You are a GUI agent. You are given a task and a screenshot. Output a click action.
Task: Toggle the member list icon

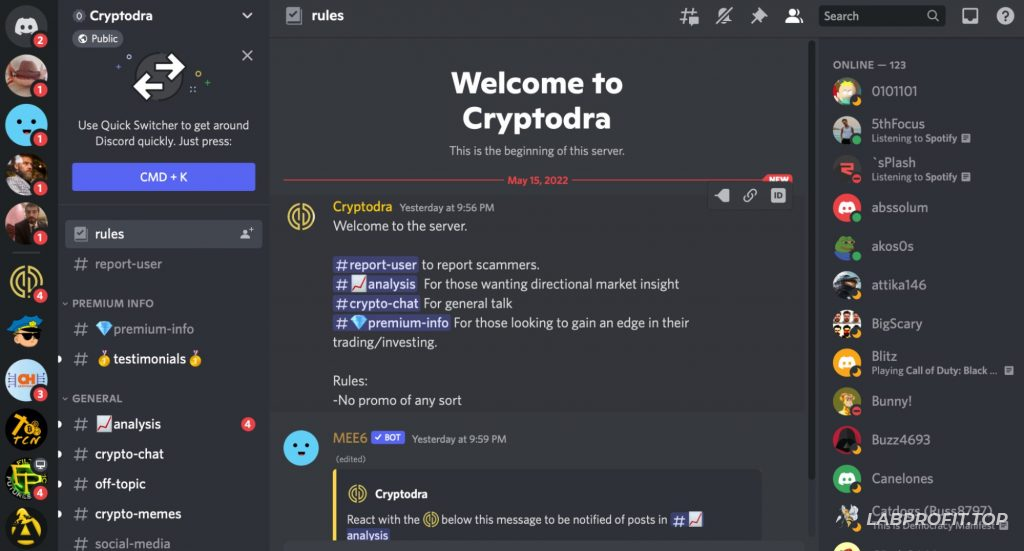tap(793, 16)
